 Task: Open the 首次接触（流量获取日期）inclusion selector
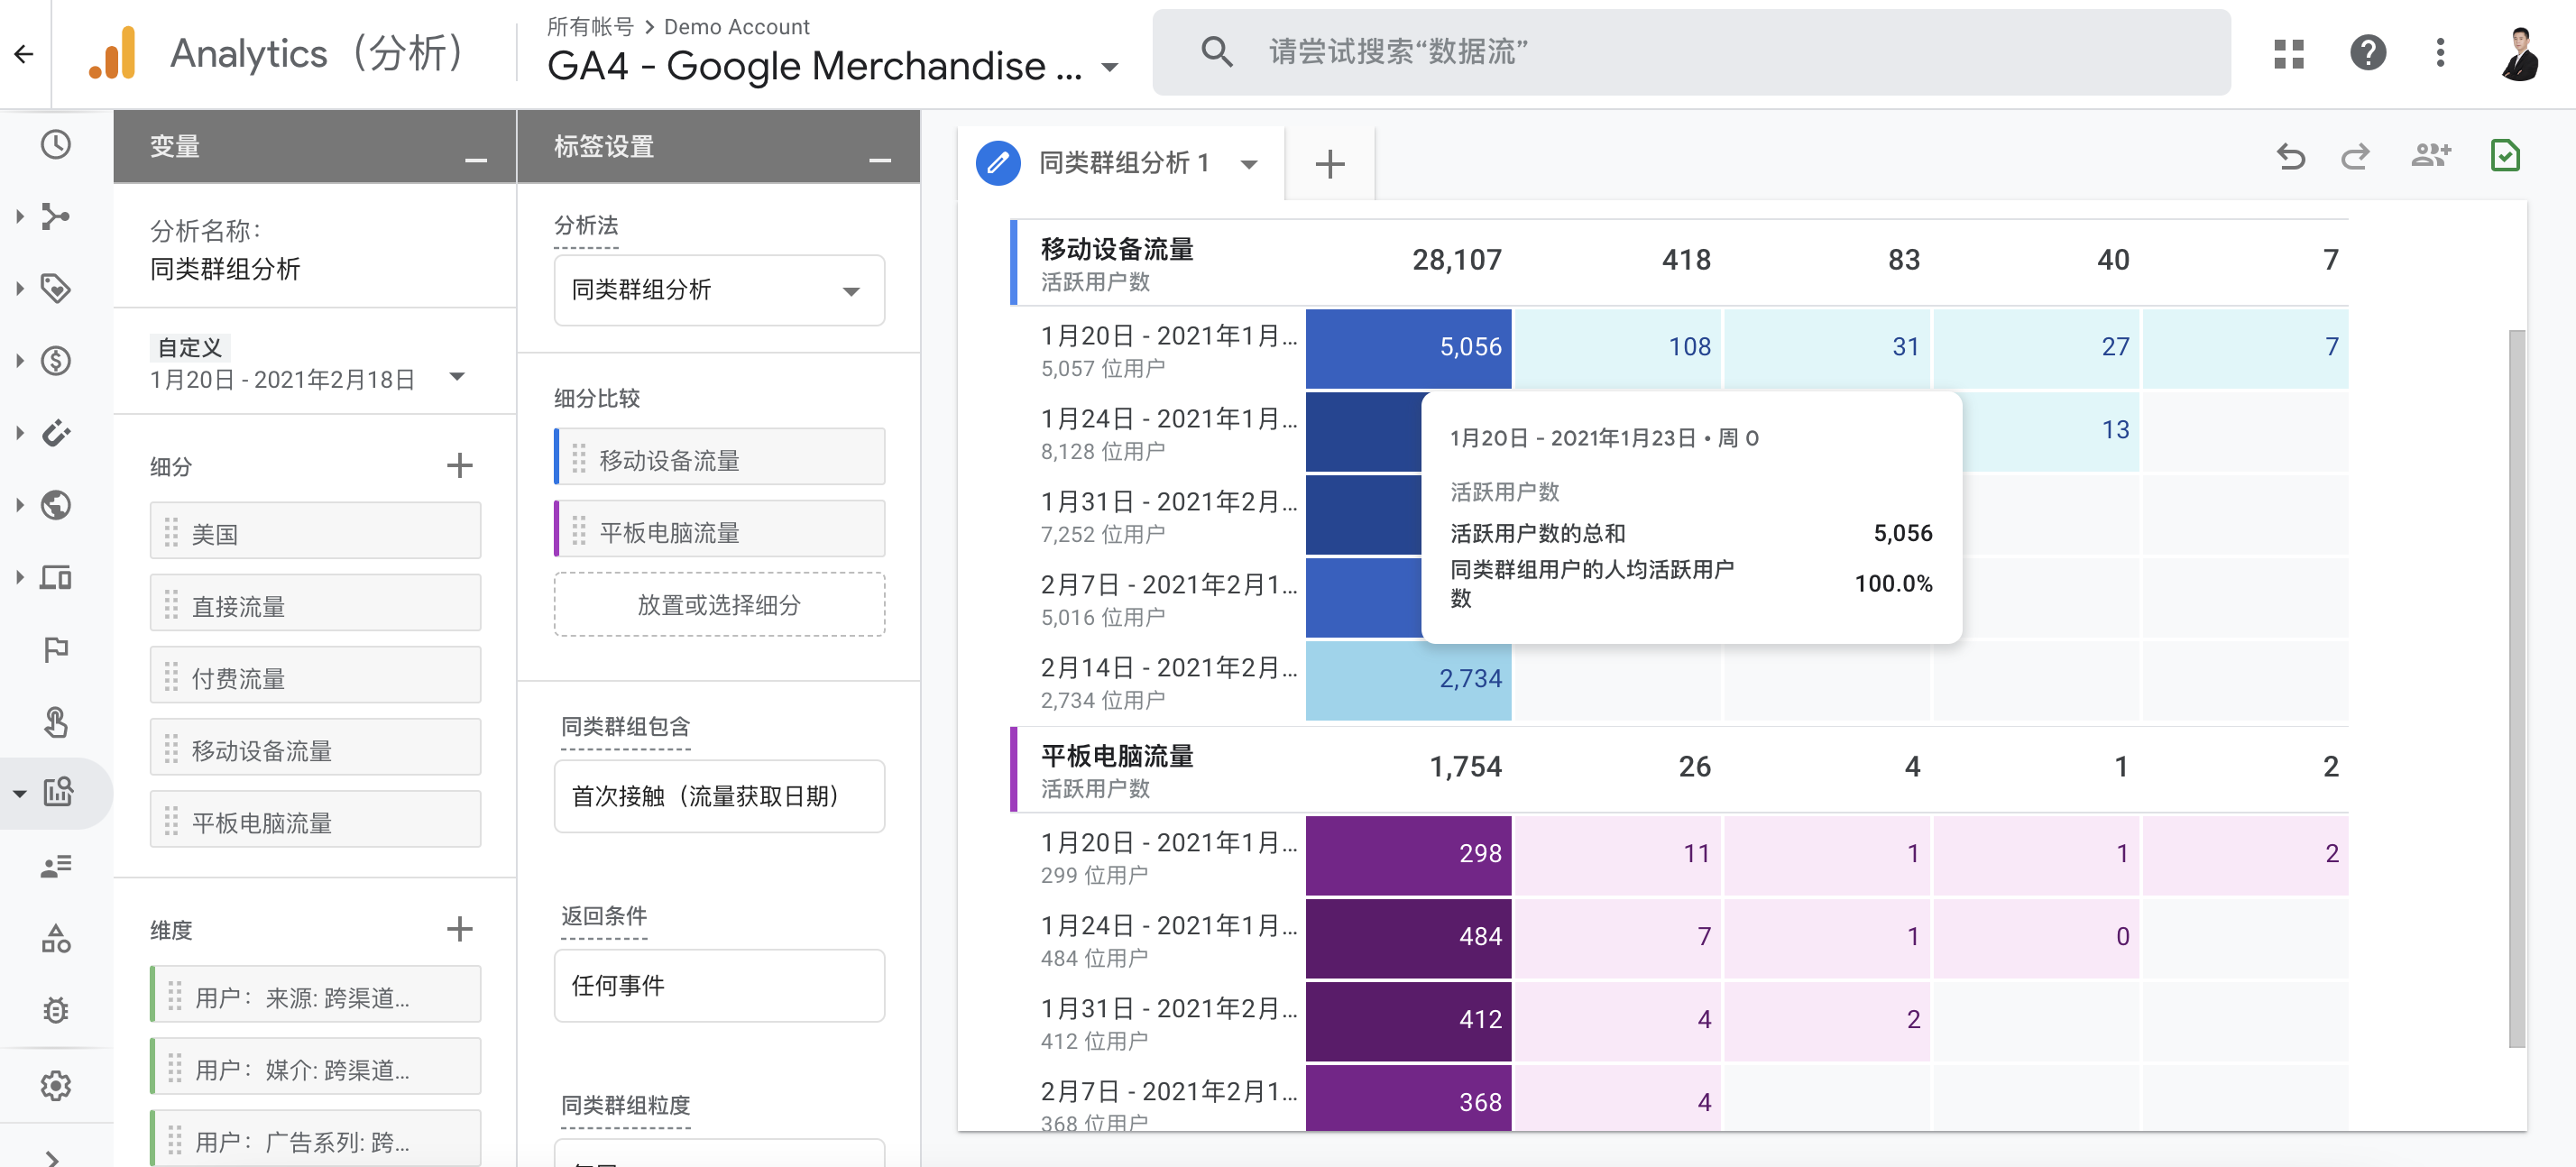click(719, 797)
